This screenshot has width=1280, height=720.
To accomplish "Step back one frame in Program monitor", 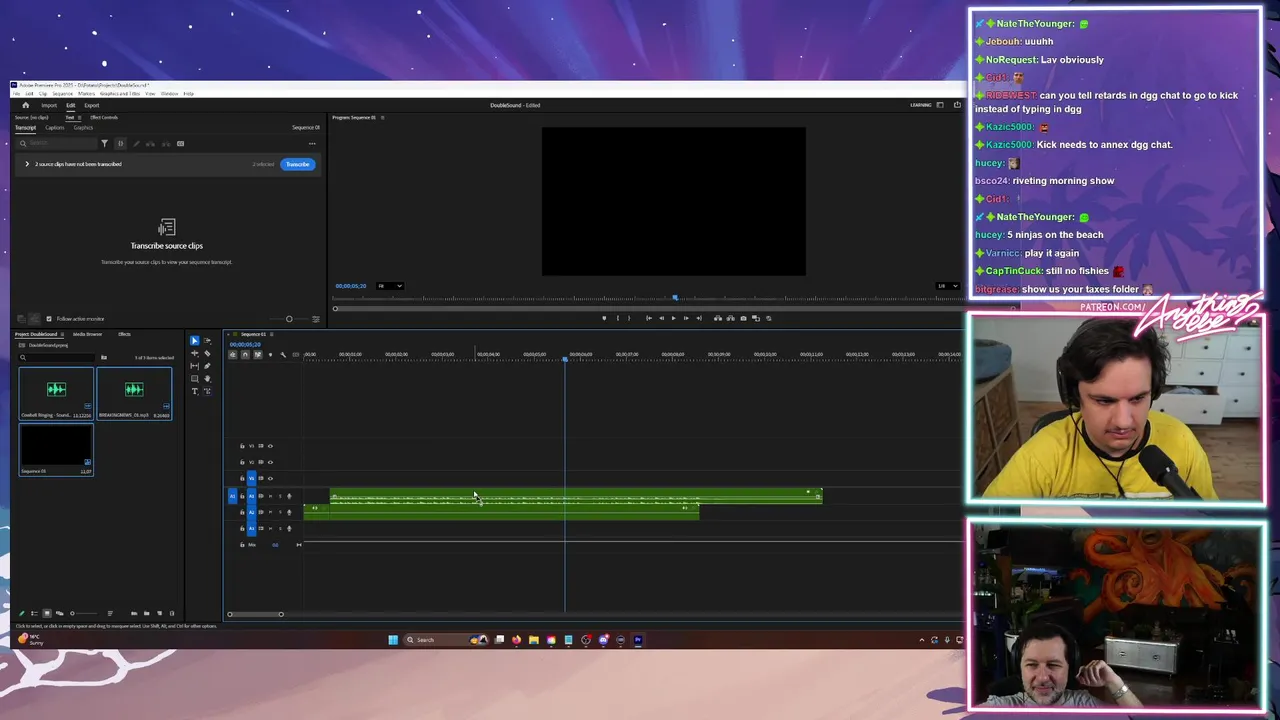I will pos(662,318).
